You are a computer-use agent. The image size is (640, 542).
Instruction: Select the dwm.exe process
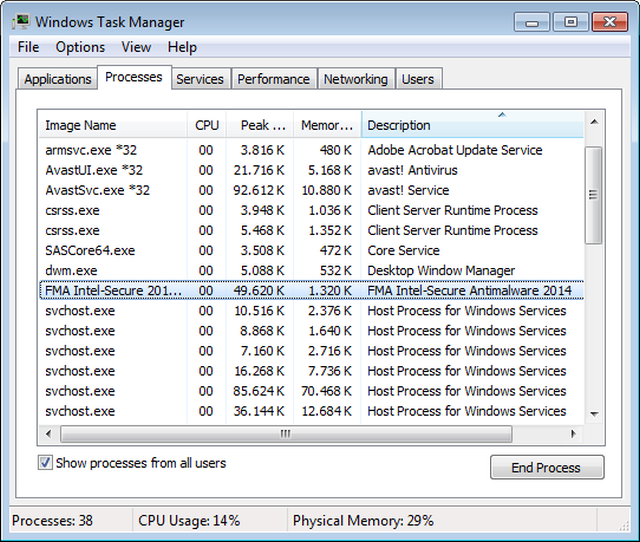tap(311, 270)
